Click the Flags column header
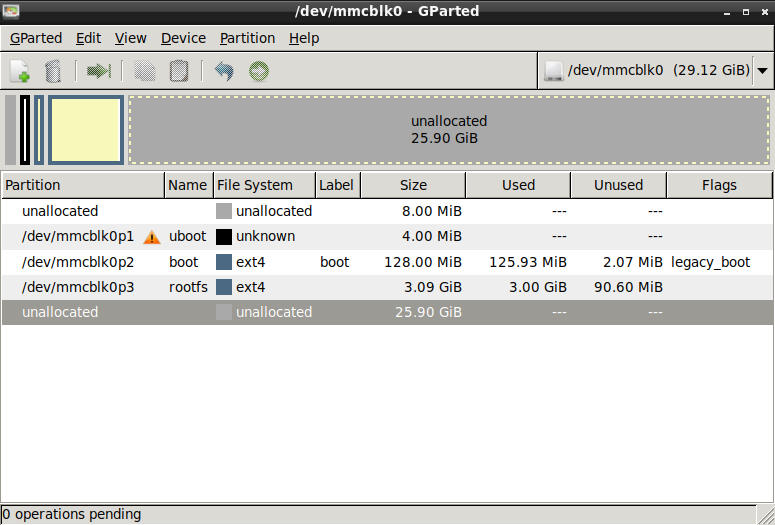Screen dimensions: 775x525 (719, 185)
